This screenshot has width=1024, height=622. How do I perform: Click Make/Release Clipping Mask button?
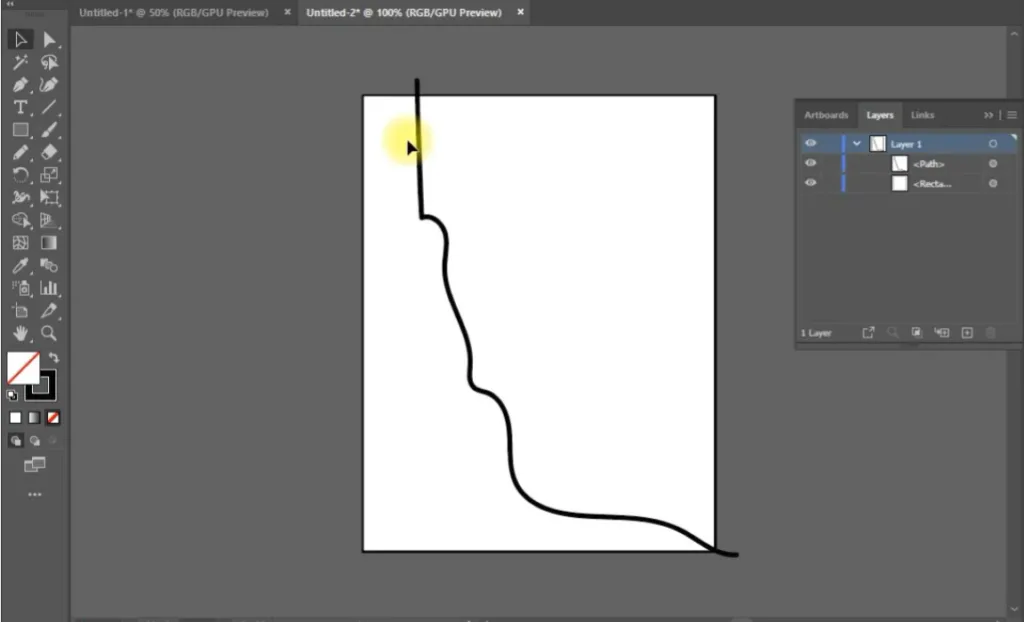(x=916, y=333)
